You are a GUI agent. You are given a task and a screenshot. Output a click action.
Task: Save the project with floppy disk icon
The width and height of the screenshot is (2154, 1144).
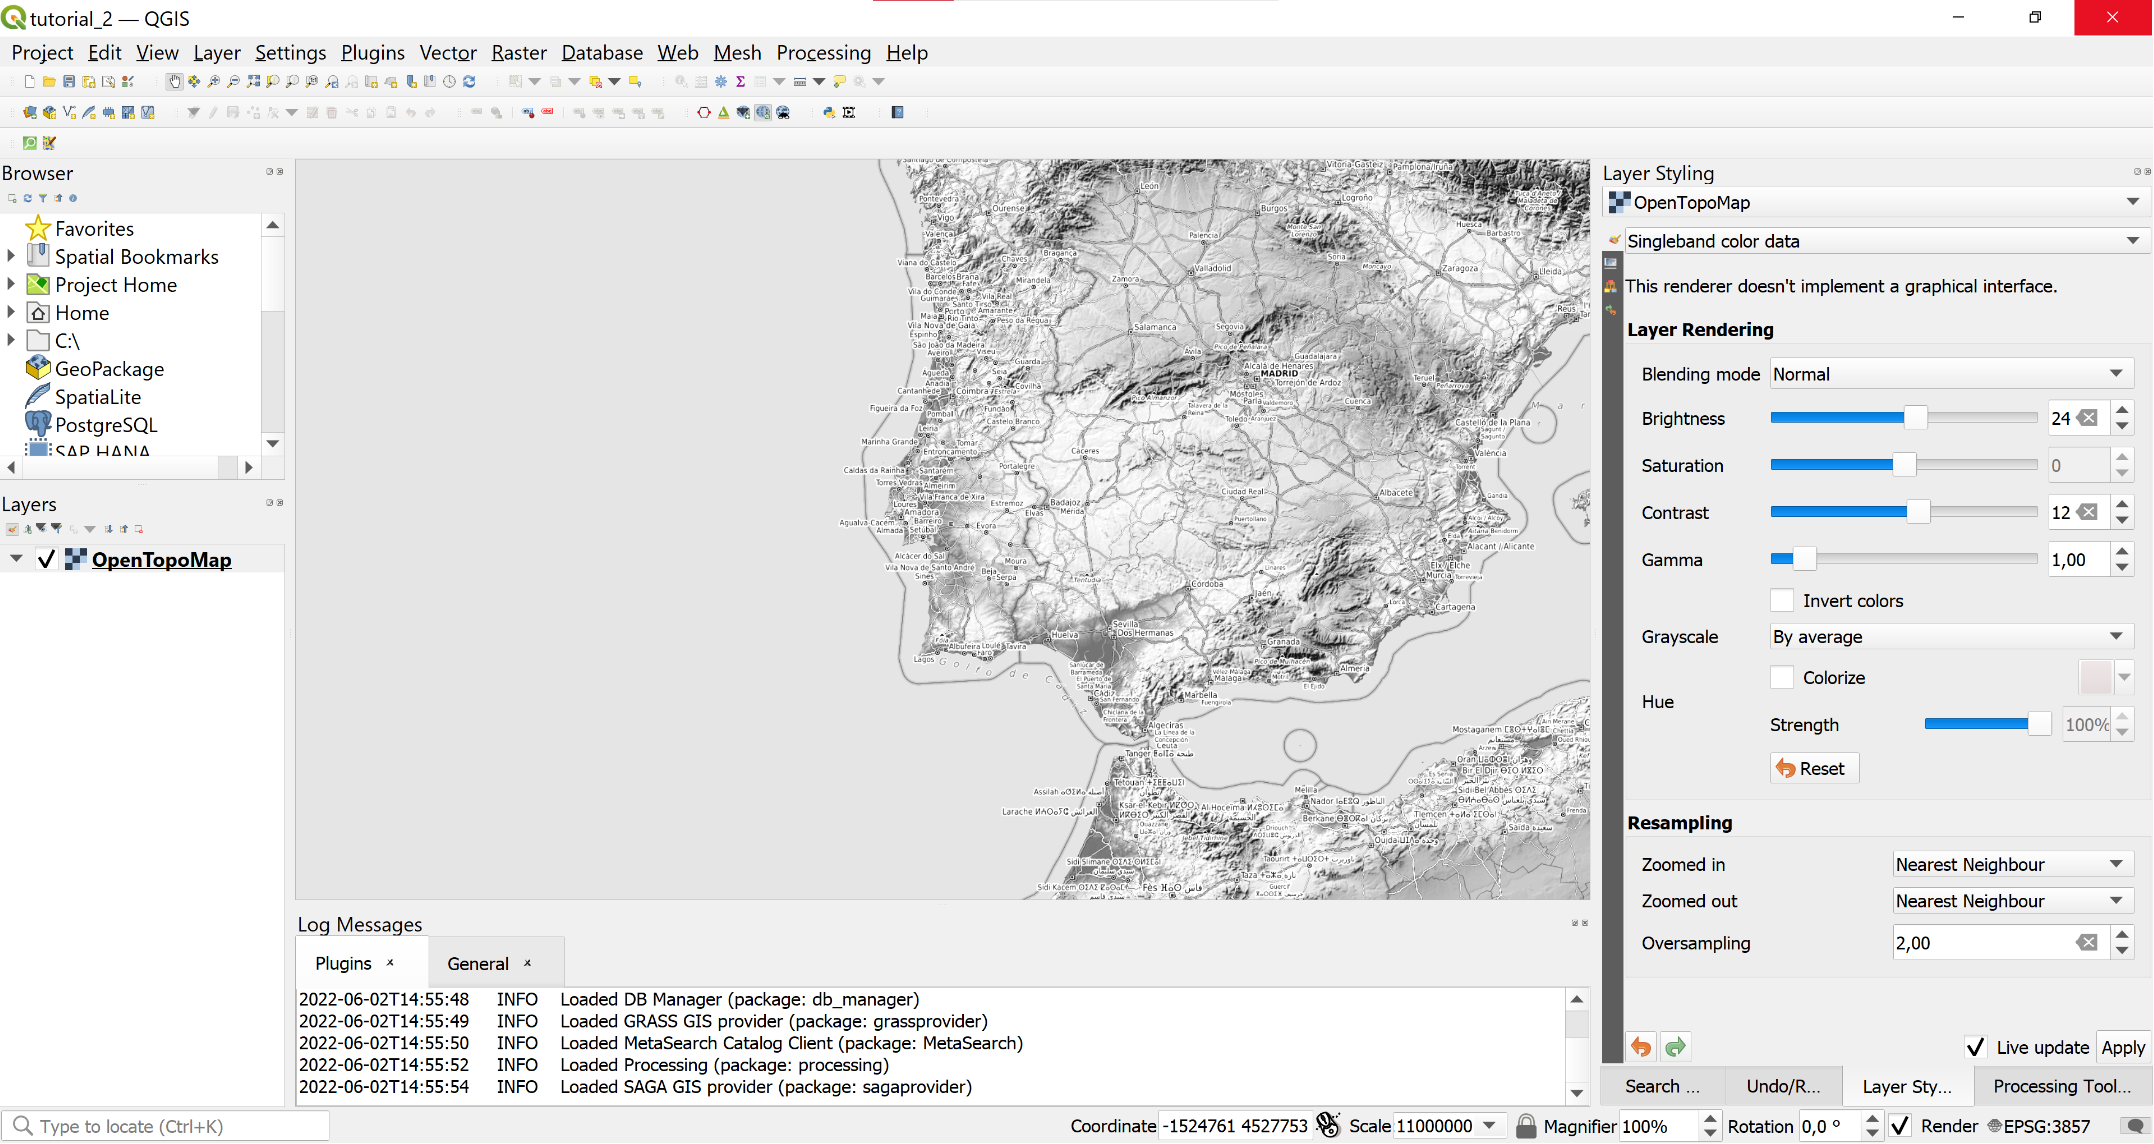click(x=69, y=82)
